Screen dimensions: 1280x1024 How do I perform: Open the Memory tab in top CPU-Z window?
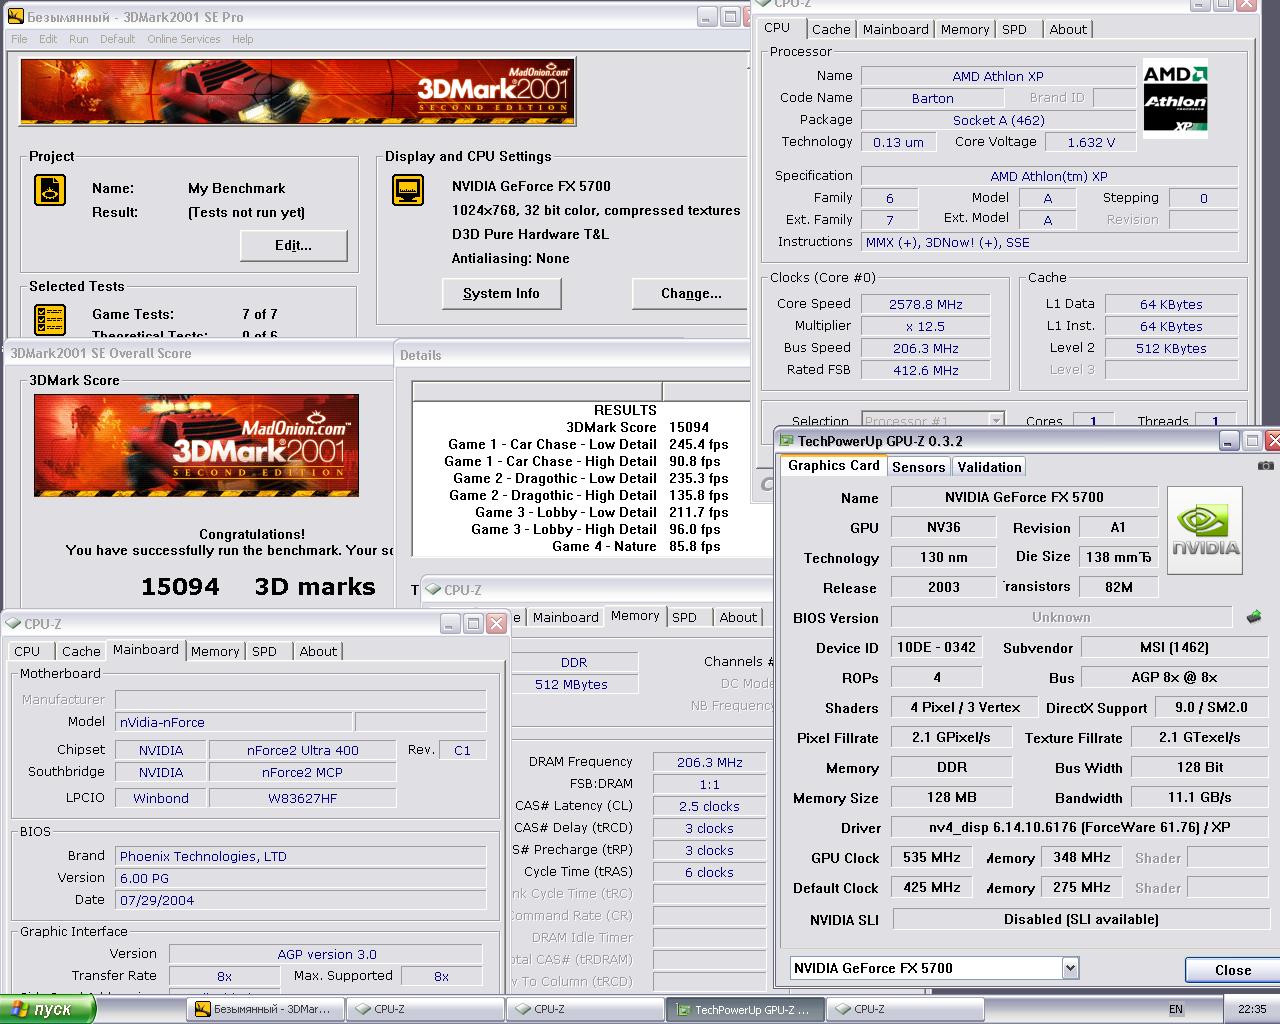pyautogui.click(x=965, y=29)
